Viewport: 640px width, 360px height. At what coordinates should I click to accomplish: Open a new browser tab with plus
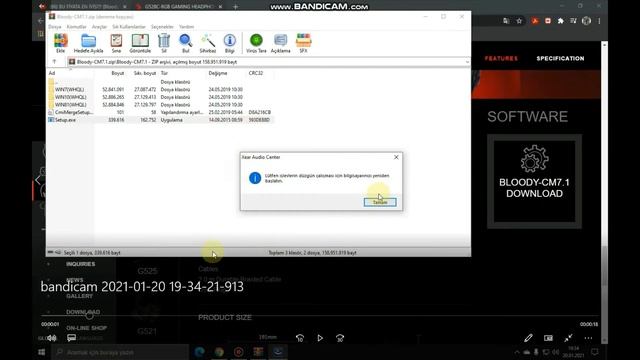[x=236, y=7]
